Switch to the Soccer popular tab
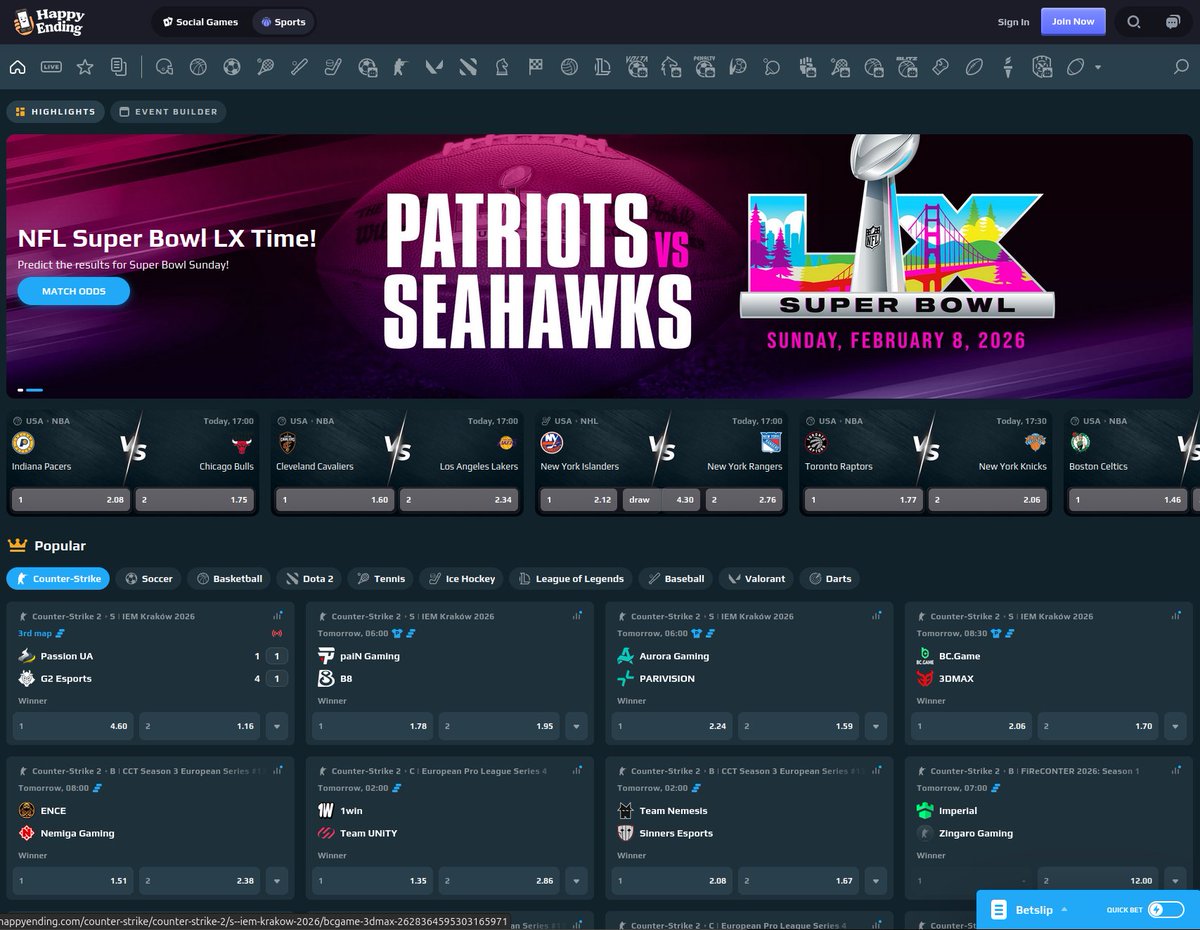This screenshot has height=930, width=1200. point(148,578)
